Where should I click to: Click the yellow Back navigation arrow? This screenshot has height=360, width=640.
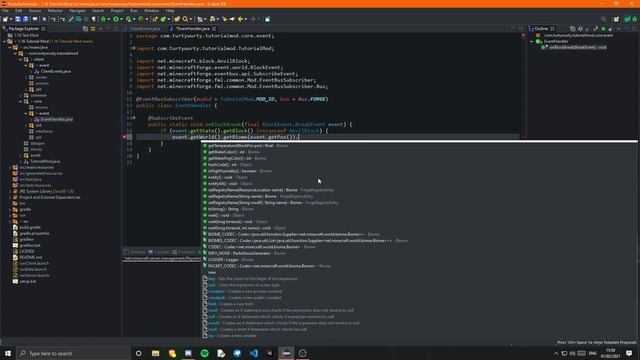240,19
